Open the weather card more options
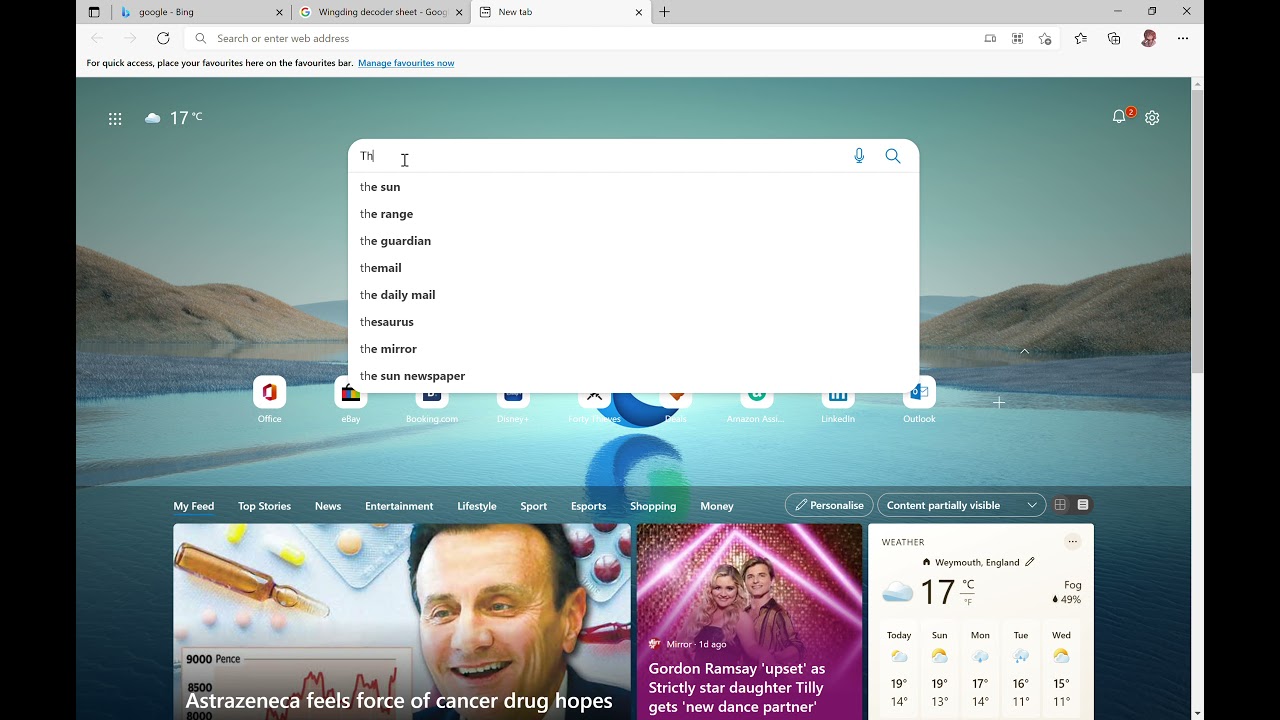Screen dimensions: 1280x720 click(1072, 542)
